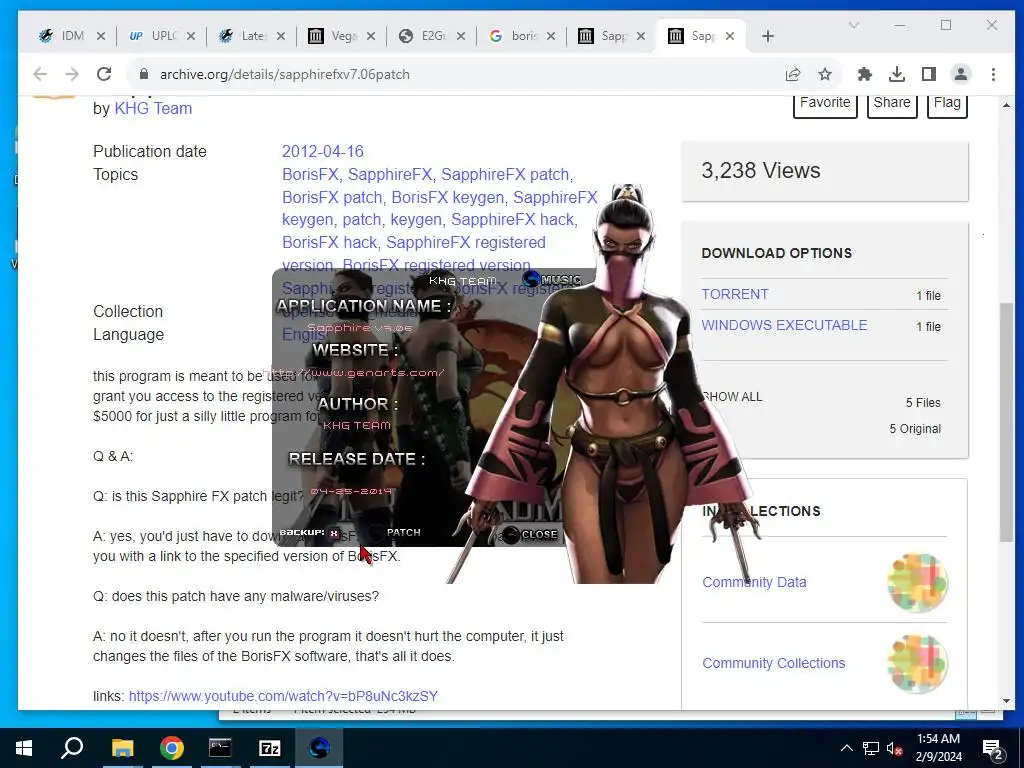The width and height of the screenshot is (1024, 768).
Task: Open the Community Data collection link
Action: [754, 583]
